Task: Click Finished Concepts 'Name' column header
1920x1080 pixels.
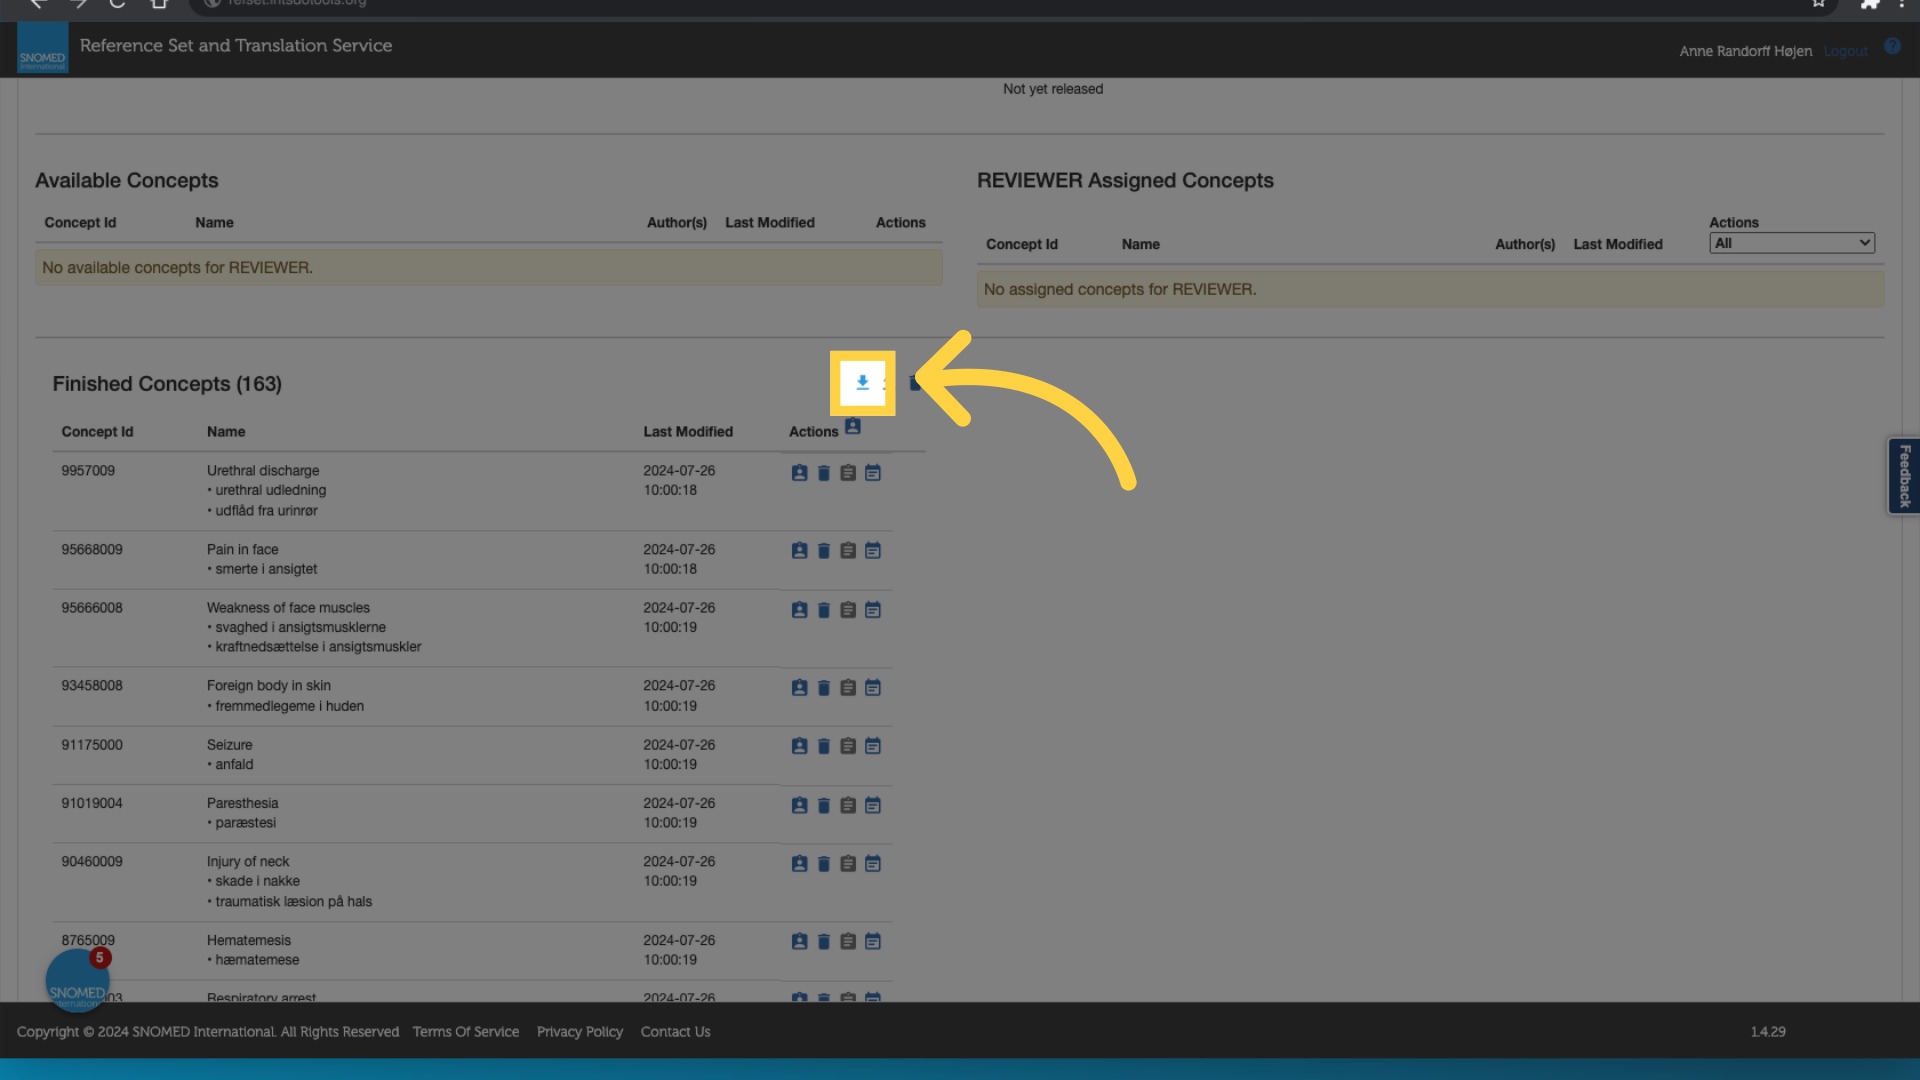Action: click(226, 432)
